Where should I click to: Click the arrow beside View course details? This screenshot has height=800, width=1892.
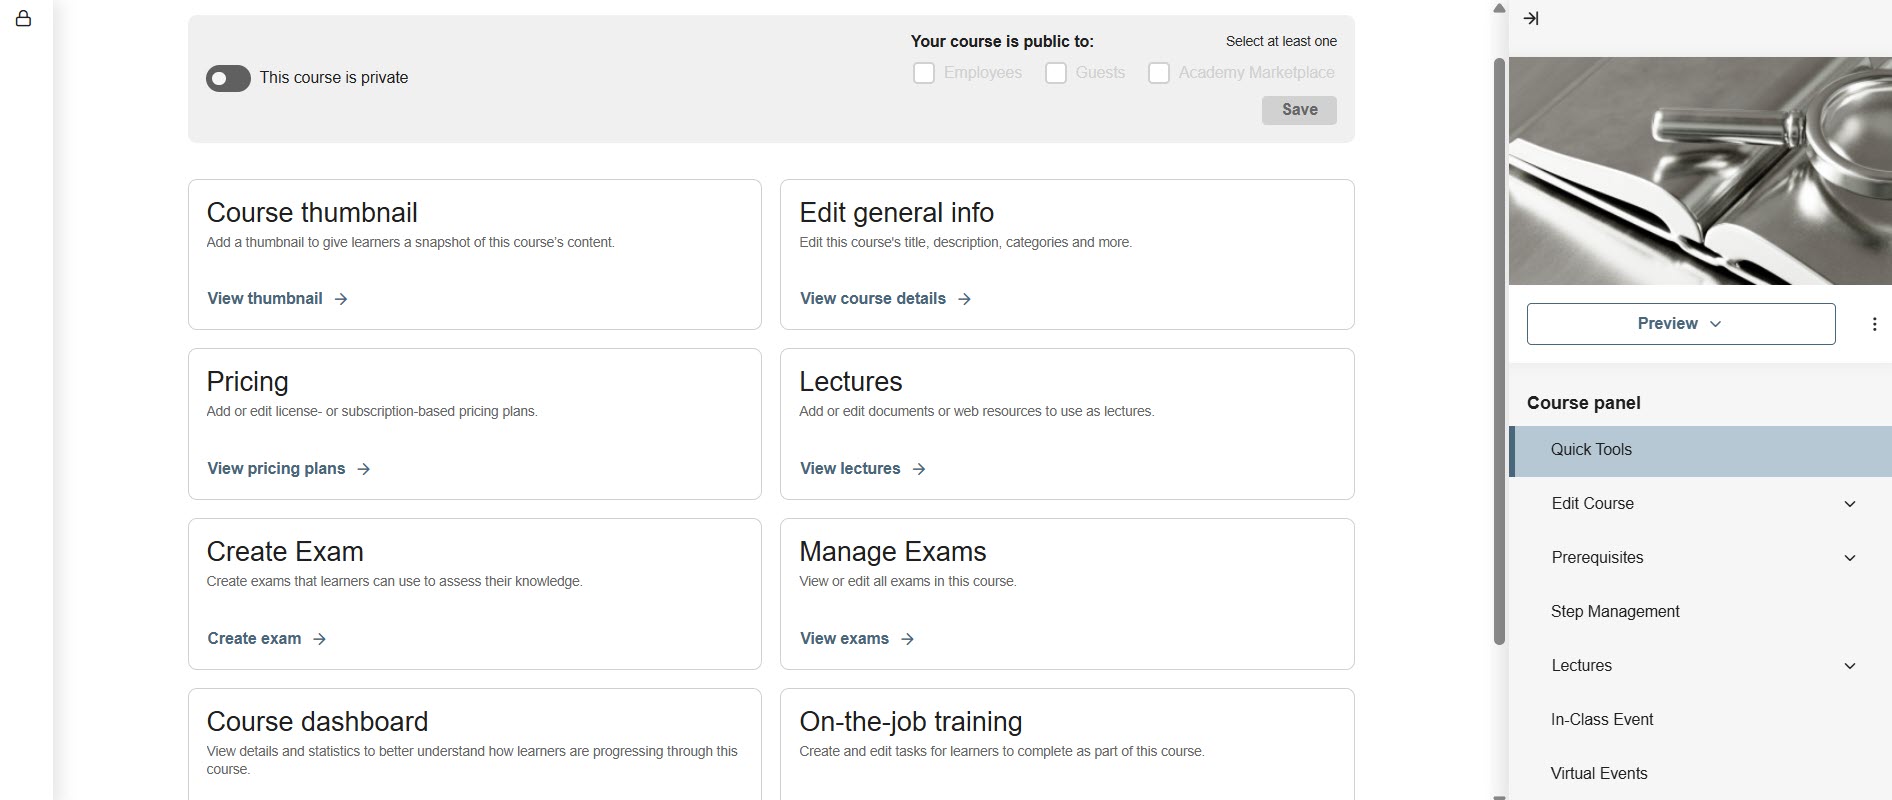click(x=964, y=299)
